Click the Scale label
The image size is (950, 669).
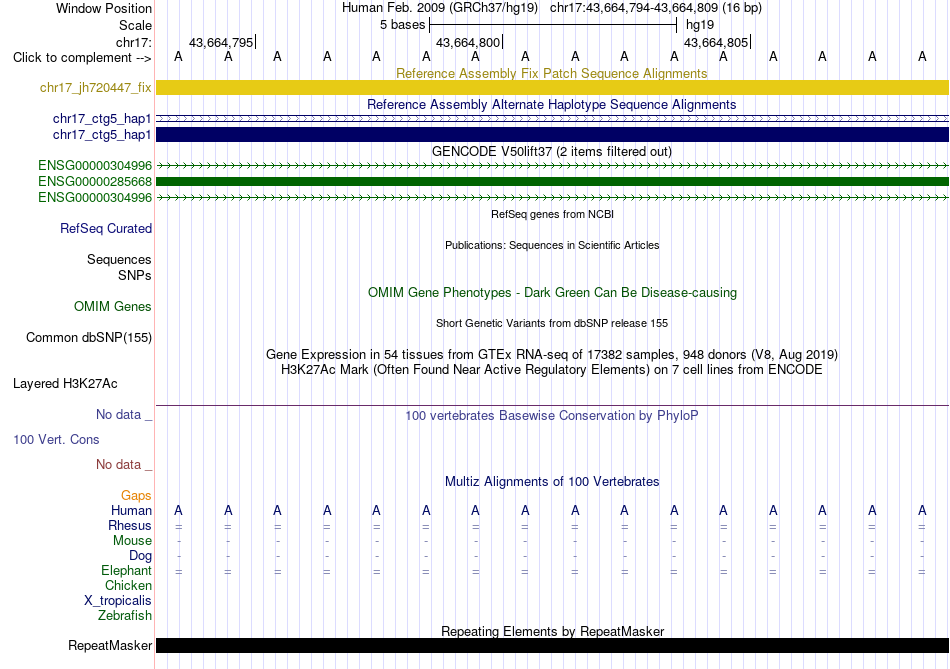[135, 25]
